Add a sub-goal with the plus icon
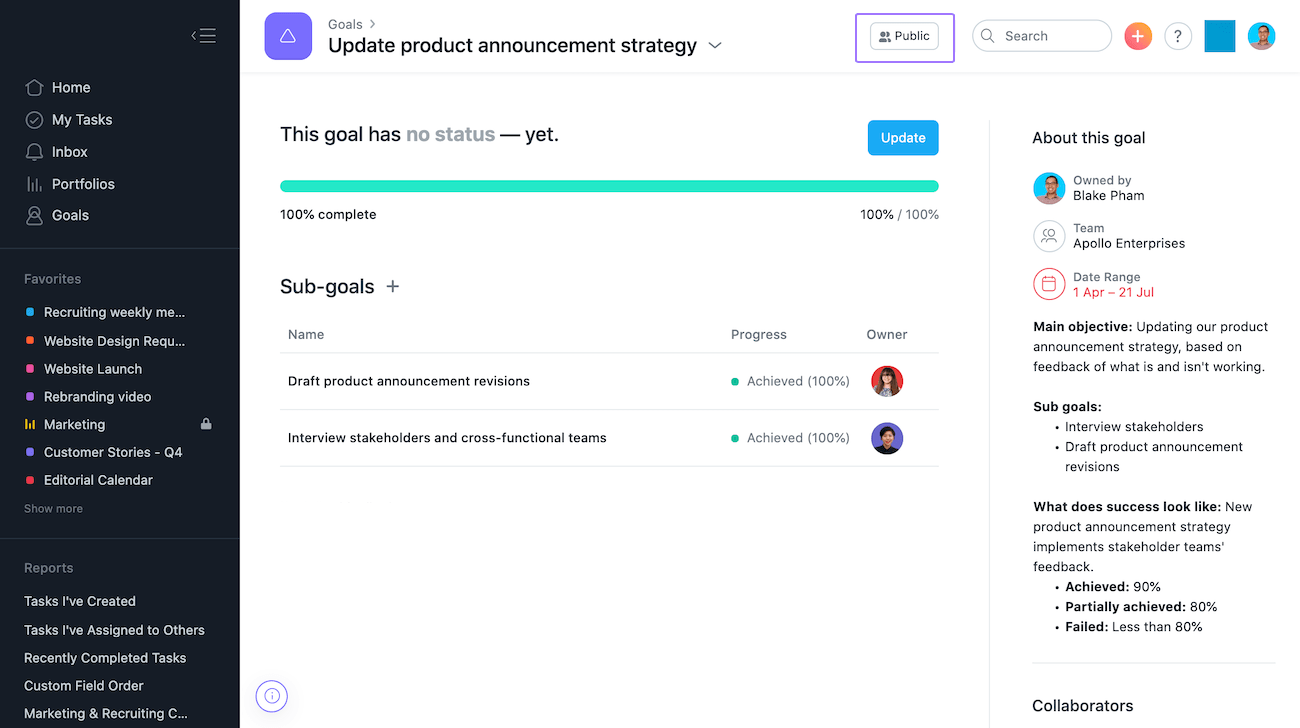Screen dimensions: 1300x728 pyautogui.click(x=393, y=287)
